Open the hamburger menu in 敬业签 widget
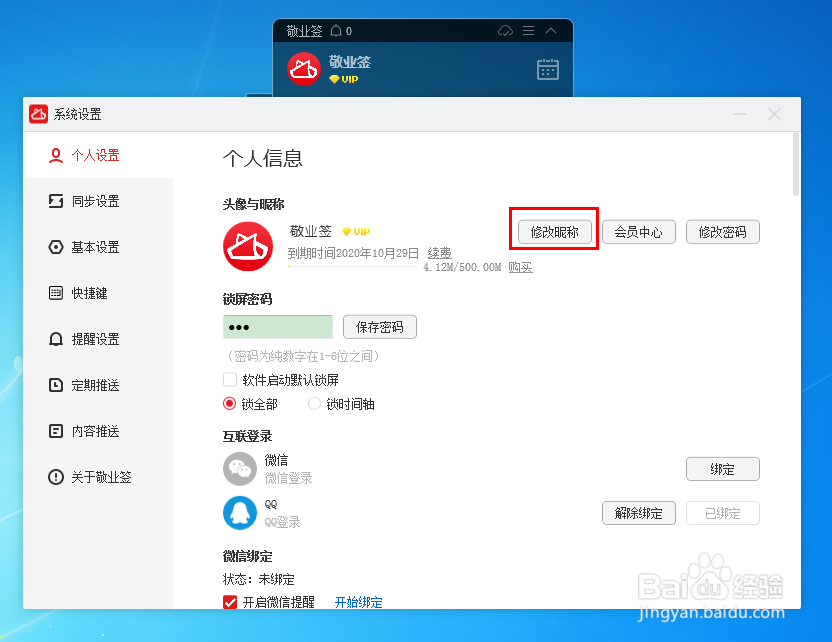Viewport: 832px width, 642px height. click(528, 31)
